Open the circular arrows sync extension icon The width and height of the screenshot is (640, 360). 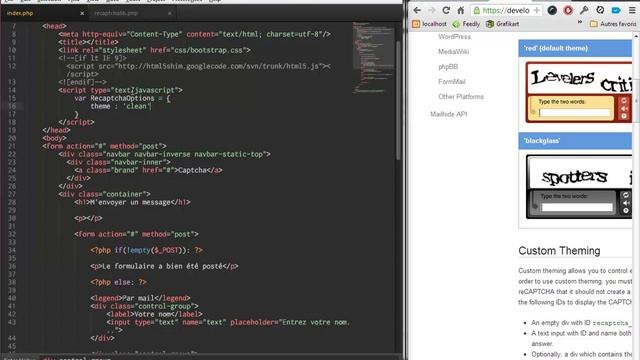[x=600, y=11]
